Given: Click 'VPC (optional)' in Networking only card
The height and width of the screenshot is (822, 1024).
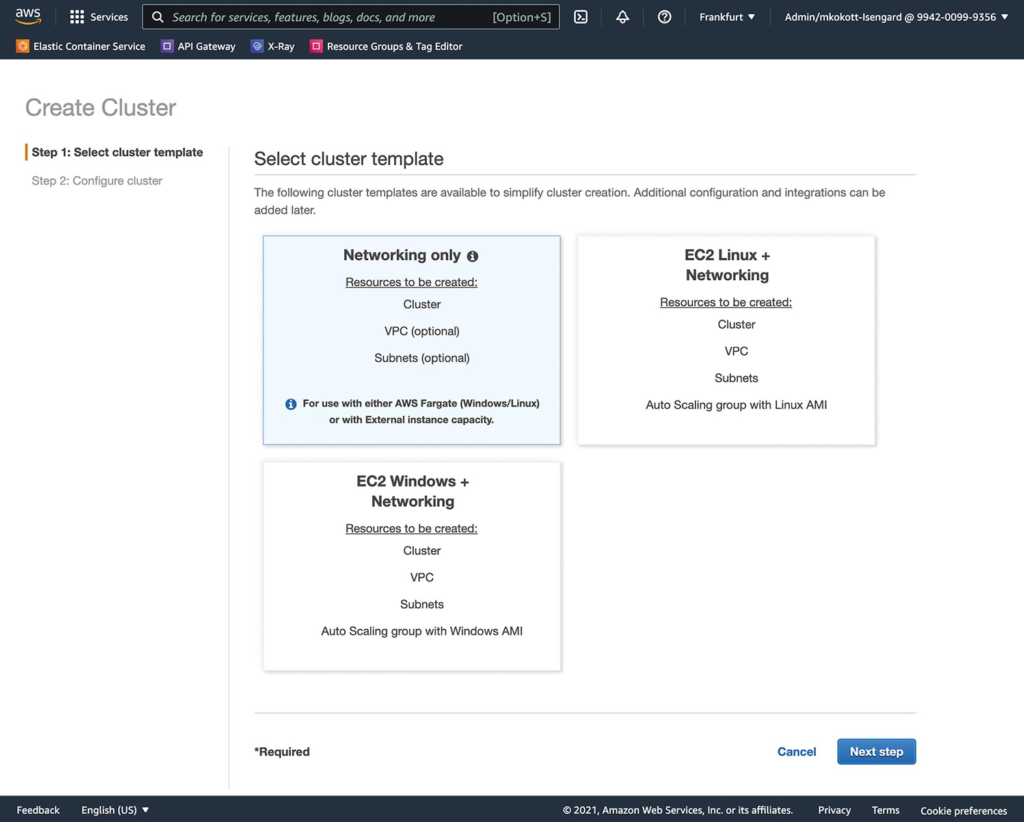Looking at the screenshot, I should coord(422,331).
